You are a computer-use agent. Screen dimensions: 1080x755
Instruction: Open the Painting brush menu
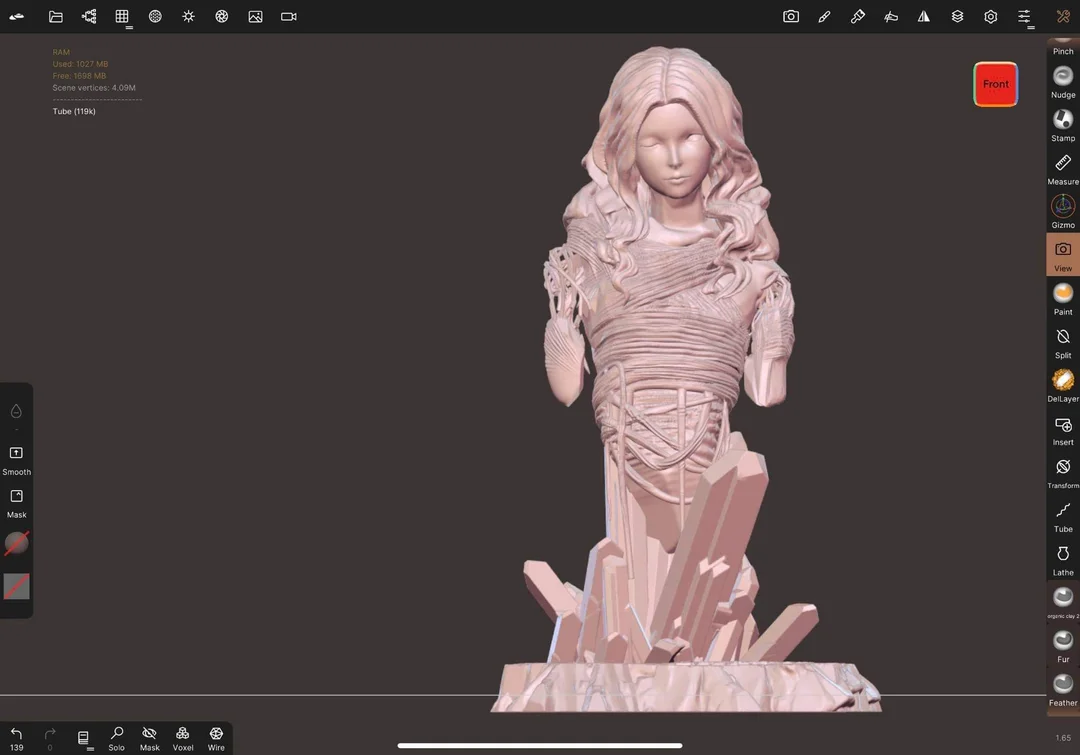point(858,17)
